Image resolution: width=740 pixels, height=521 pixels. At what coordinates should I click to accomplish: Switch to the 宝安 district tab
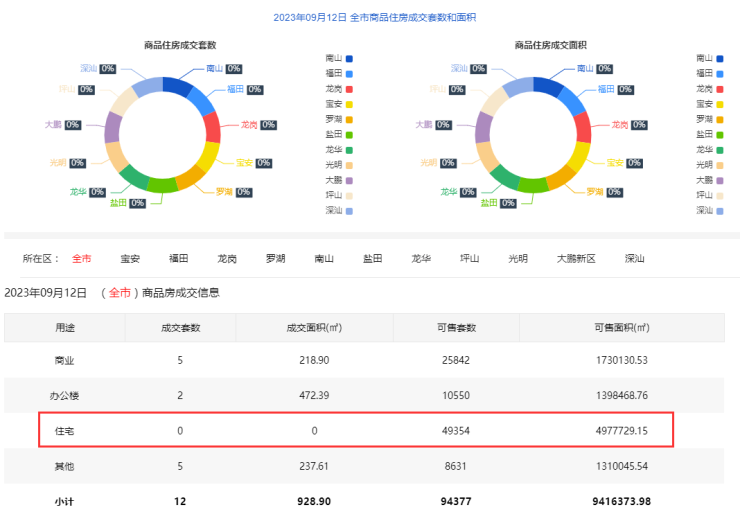[130, 258]
